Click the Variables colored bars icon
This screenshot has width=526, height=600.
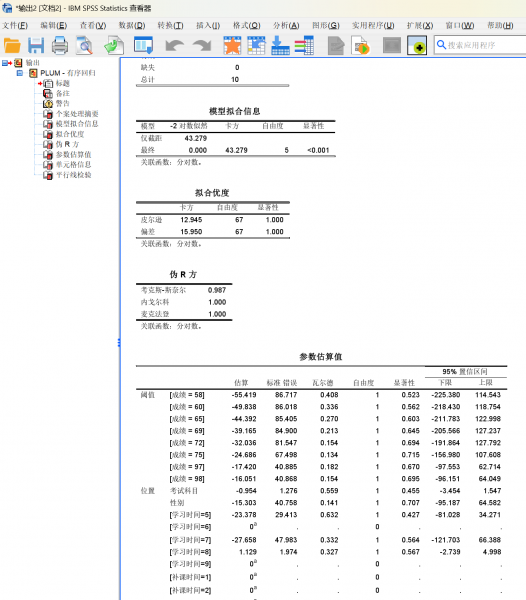point(304,46)
